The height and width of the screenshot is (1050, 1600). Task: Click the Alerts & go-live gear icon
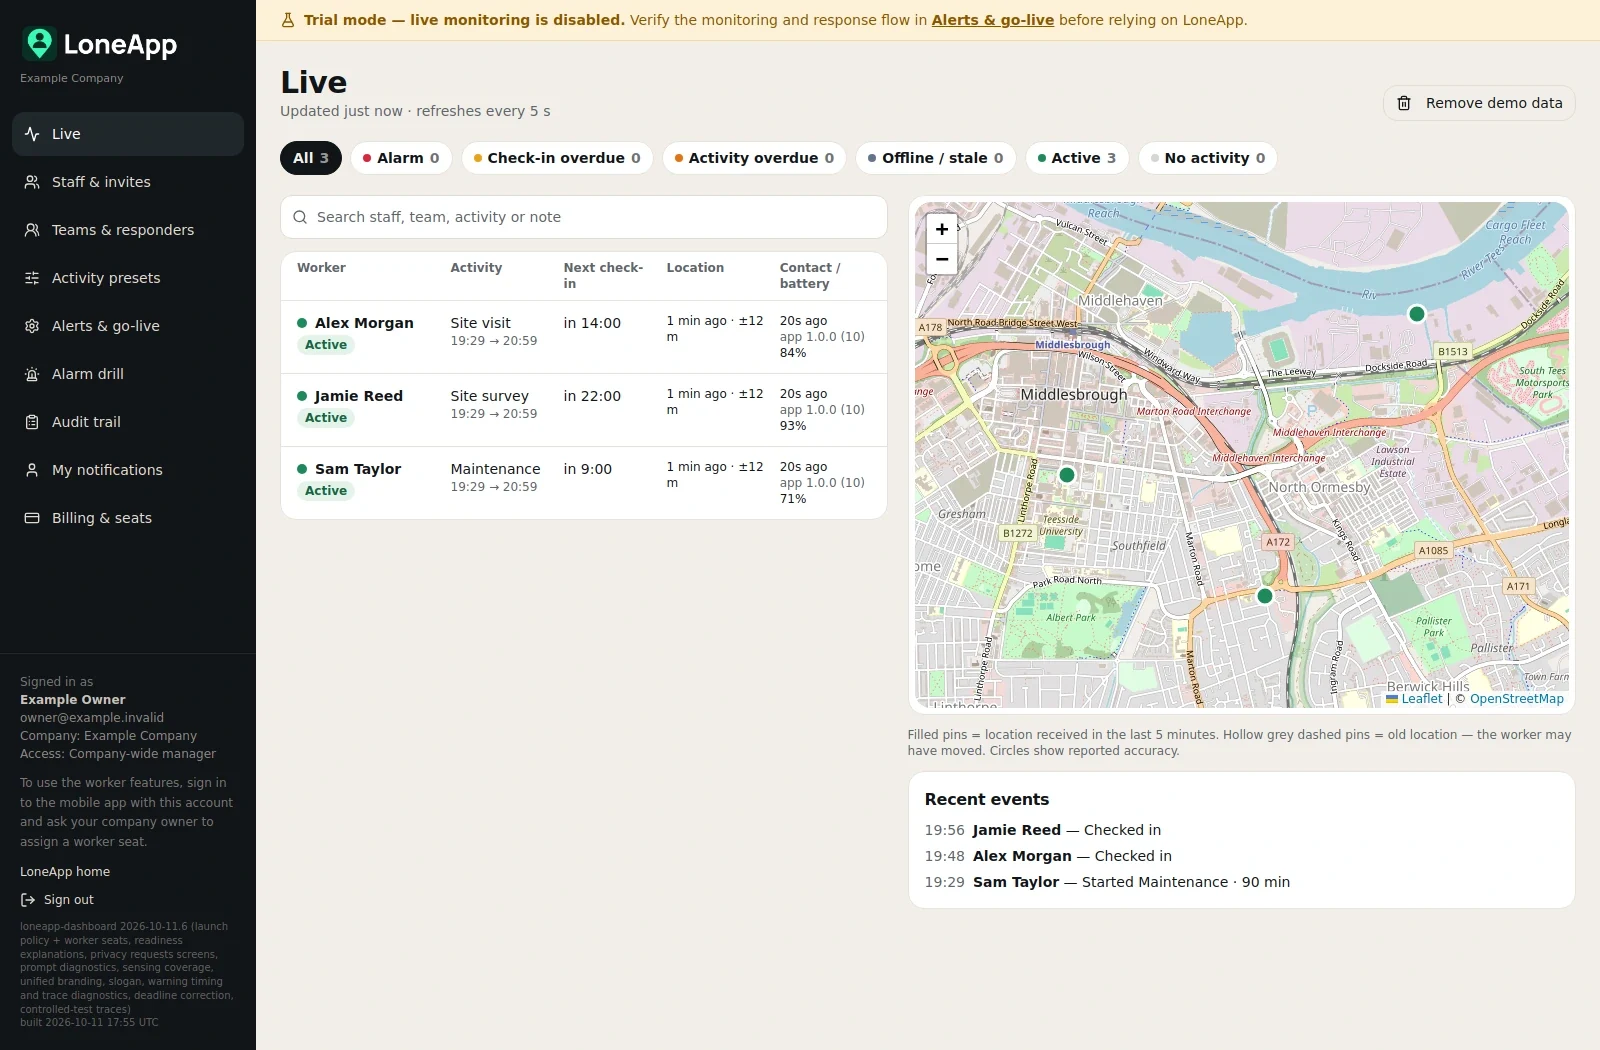(x=32, y=326)
